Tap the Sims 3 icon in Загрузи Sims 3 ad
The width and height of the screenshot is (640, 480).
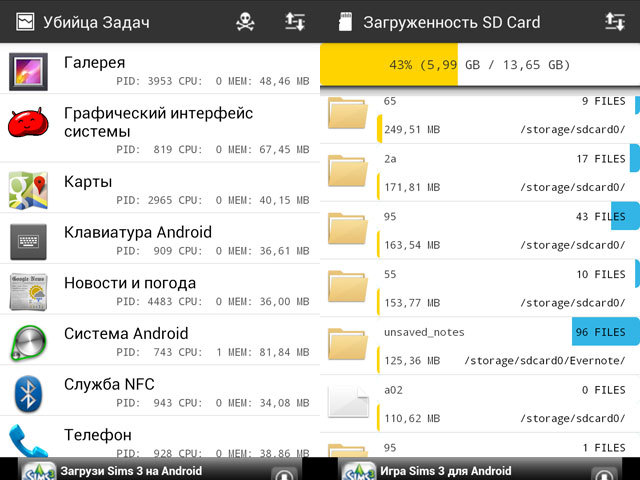point(39,471)
